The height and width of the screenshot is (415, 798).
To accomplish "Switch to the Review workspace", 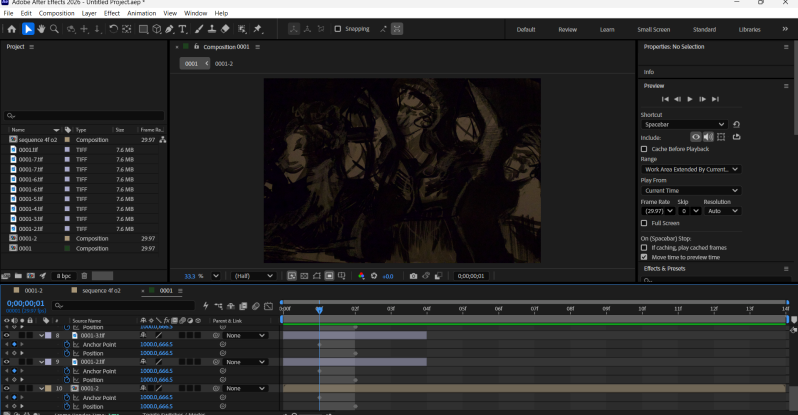I will (567, 30).
